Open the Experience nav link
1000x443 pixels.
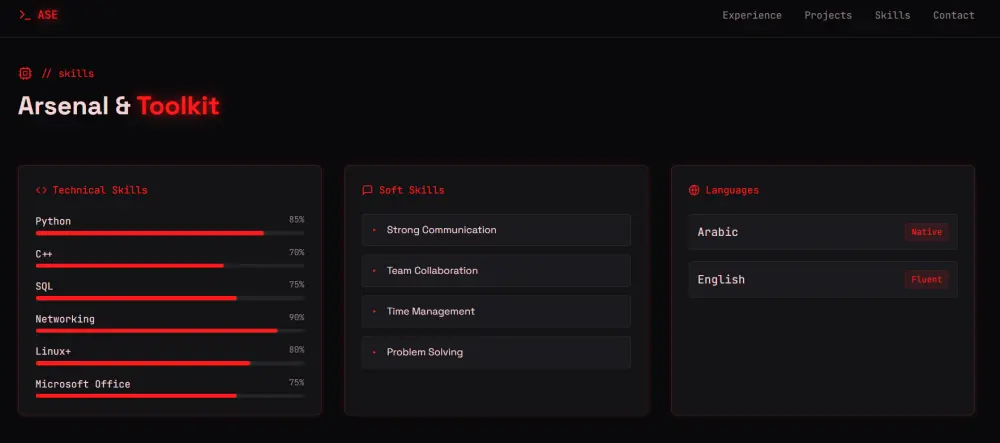(x=752, y=15)
